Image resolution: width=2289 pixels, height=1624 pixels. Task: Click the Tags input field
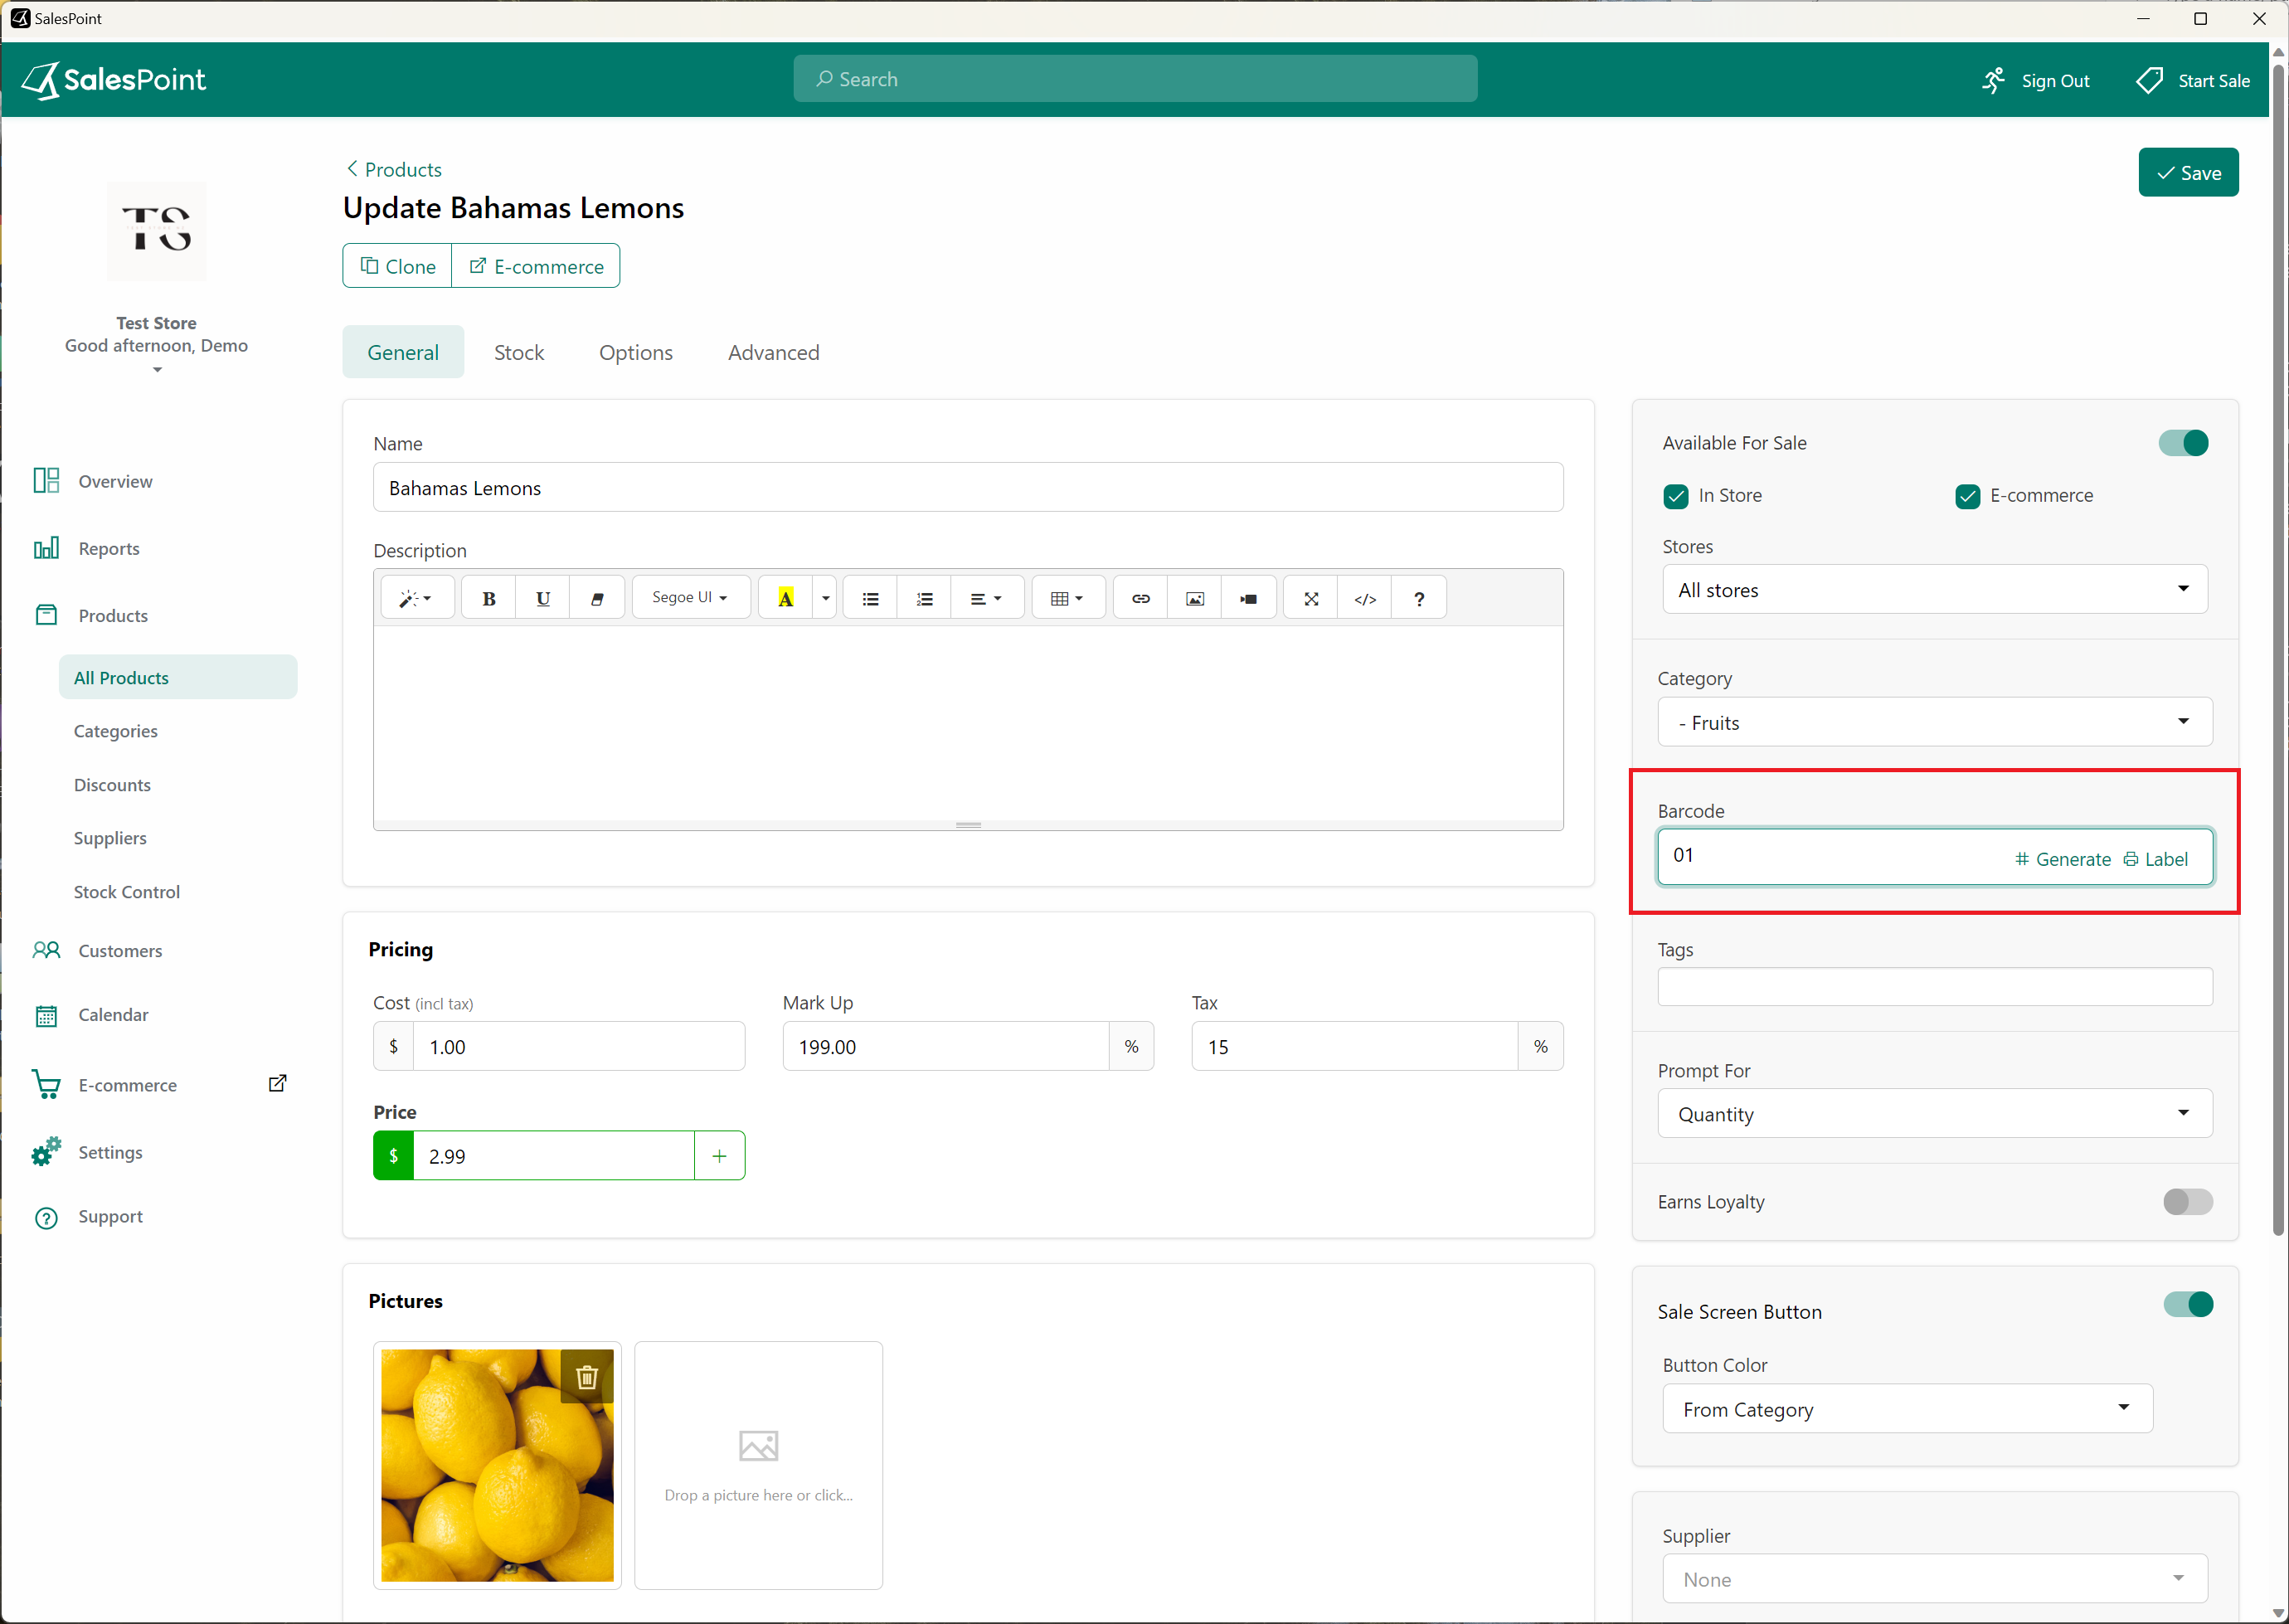1934,987
